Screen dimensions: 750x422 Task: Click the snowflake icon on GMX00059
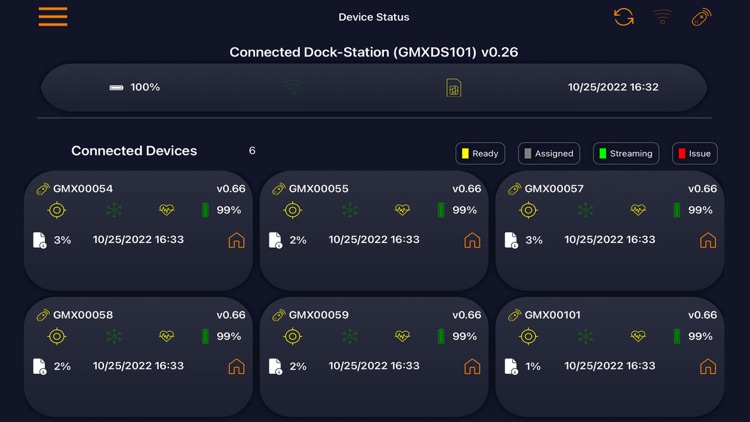point(350,336)
